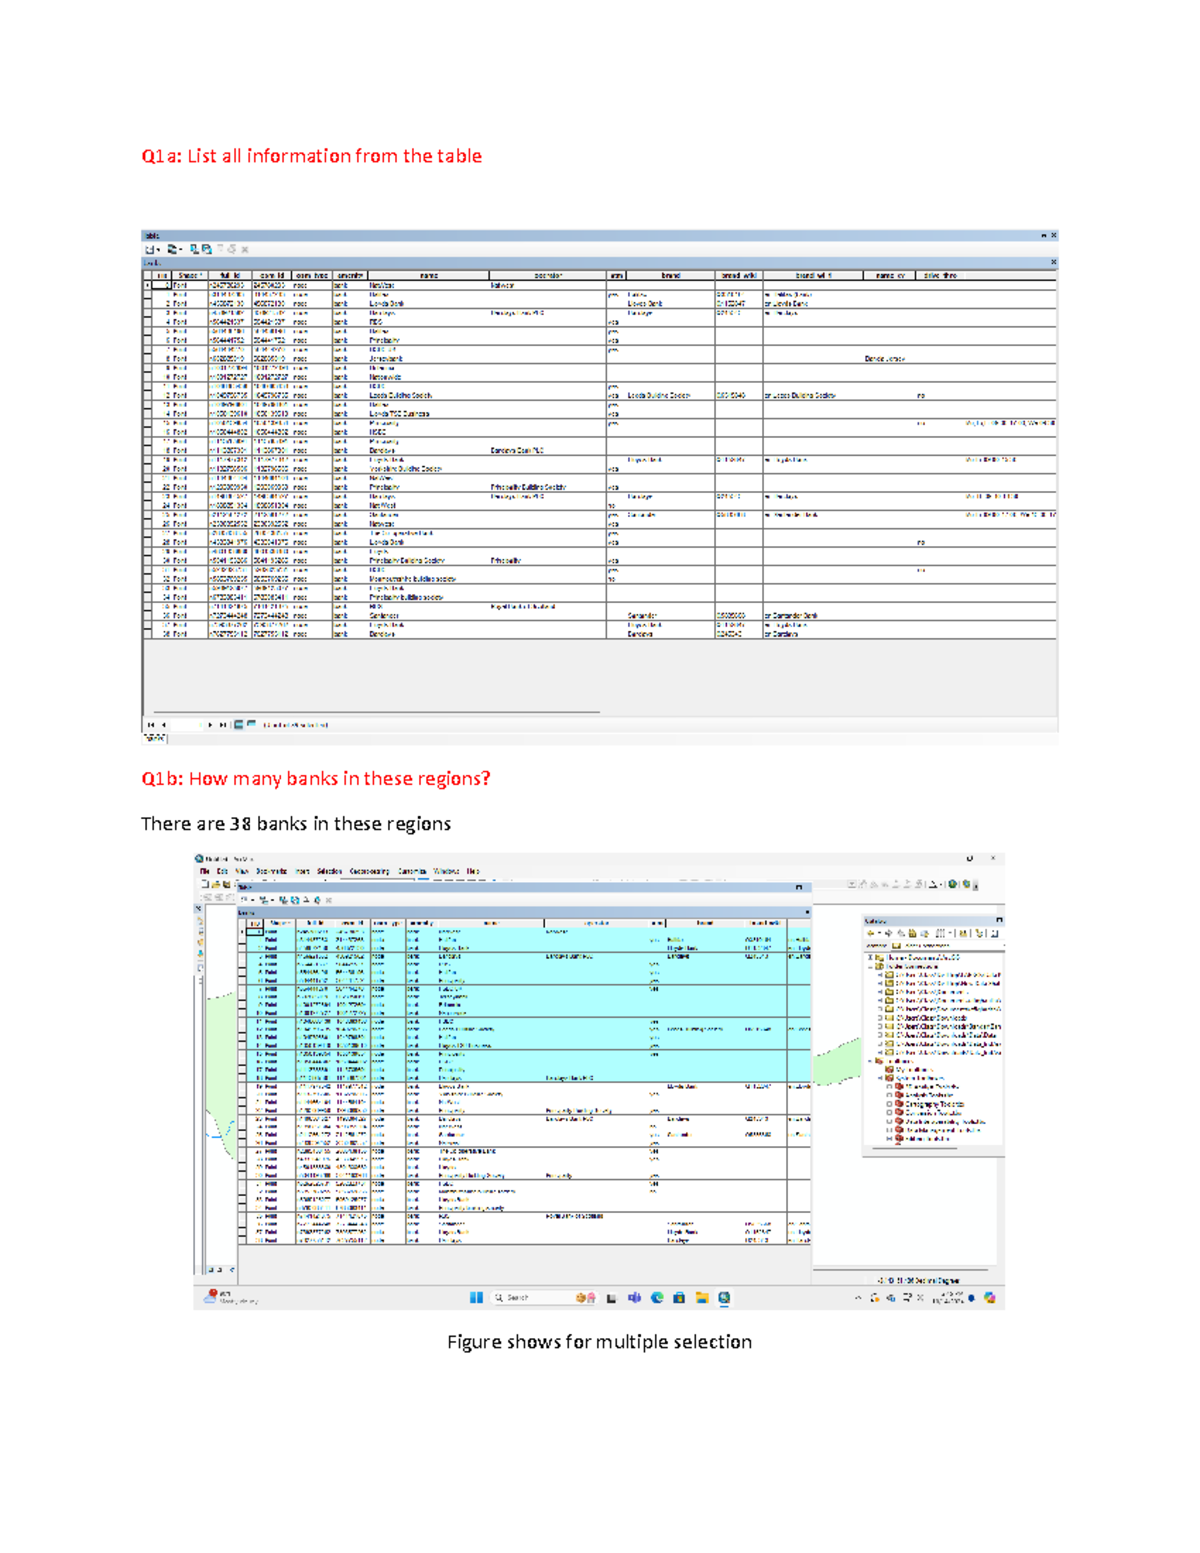Click the 'brand' column header in upper table
This screenshot has width=1200, height=1553.
click(x=670, y=275)
